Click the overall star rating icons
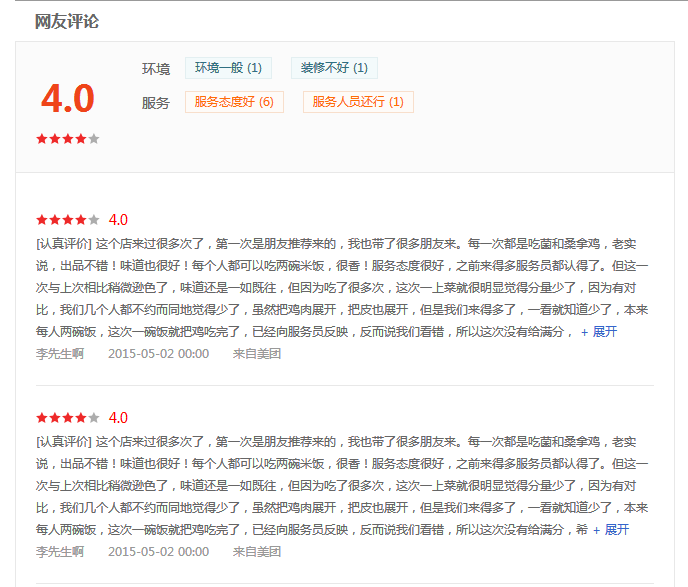This screenshot has height=587, width=688. click(x=68, y=139)
